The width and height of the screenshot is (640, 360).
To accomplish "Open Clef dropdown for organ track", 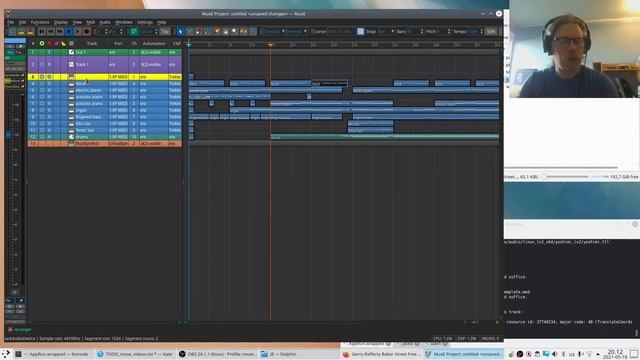I will 175,110.
